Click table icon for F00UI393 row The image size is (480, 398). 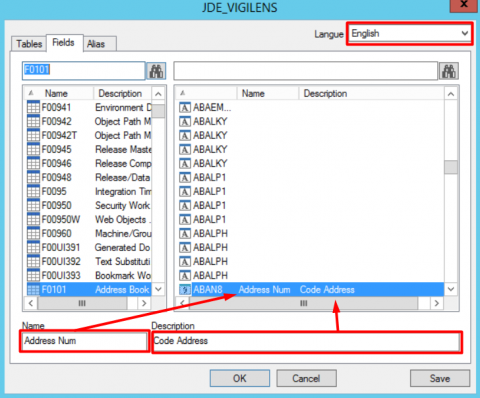[x=33, y=275]
